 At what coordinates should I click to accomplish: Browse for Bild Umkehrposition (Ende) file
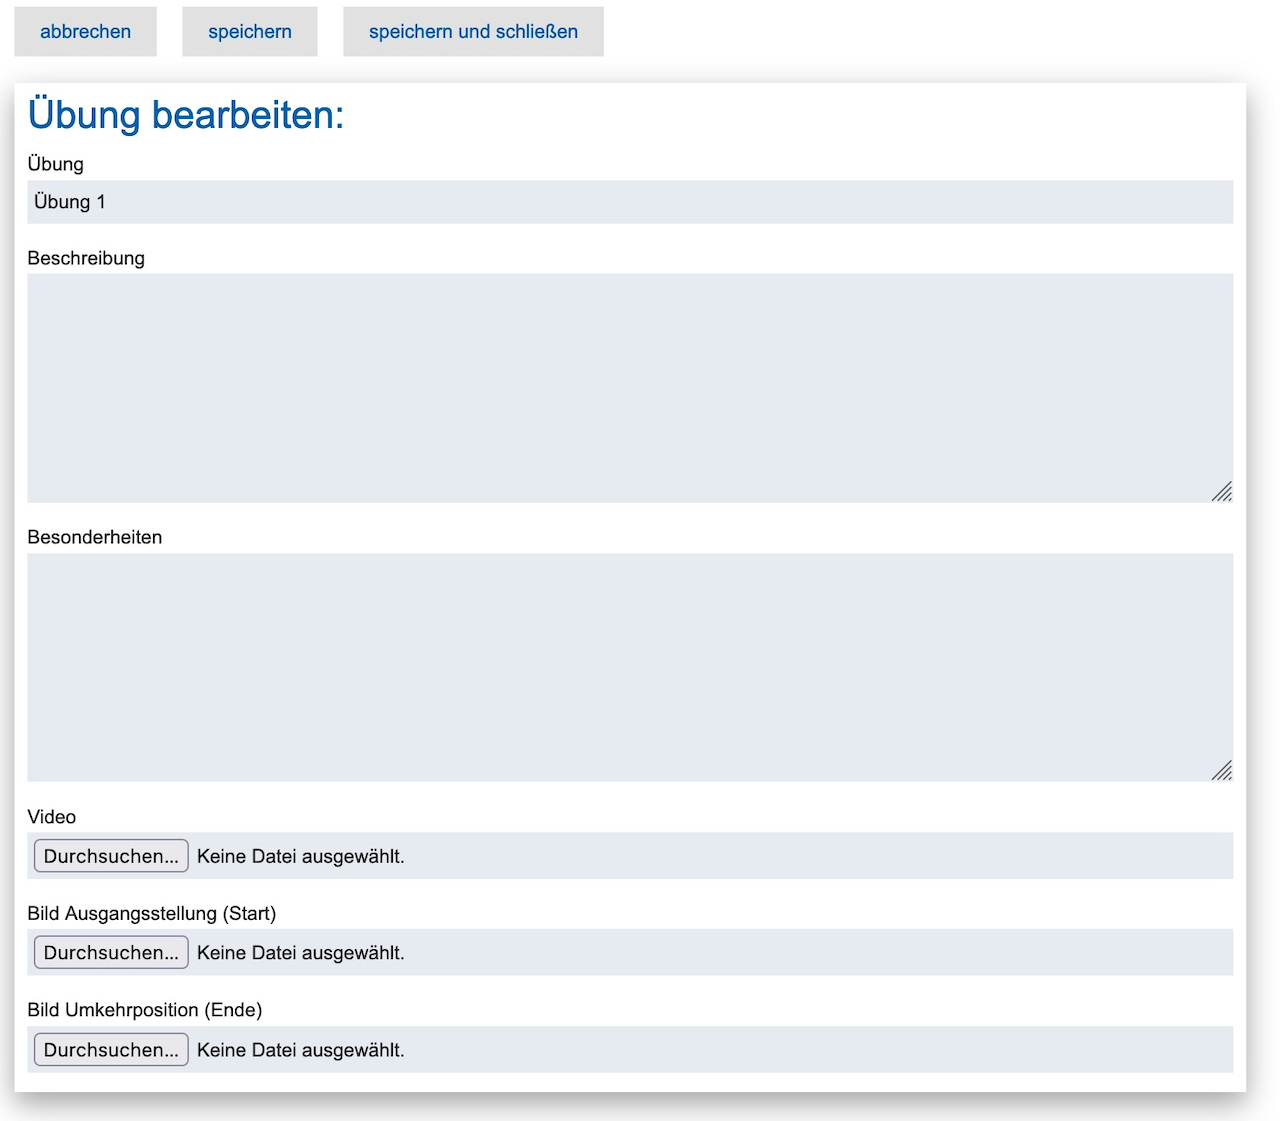111,1050
